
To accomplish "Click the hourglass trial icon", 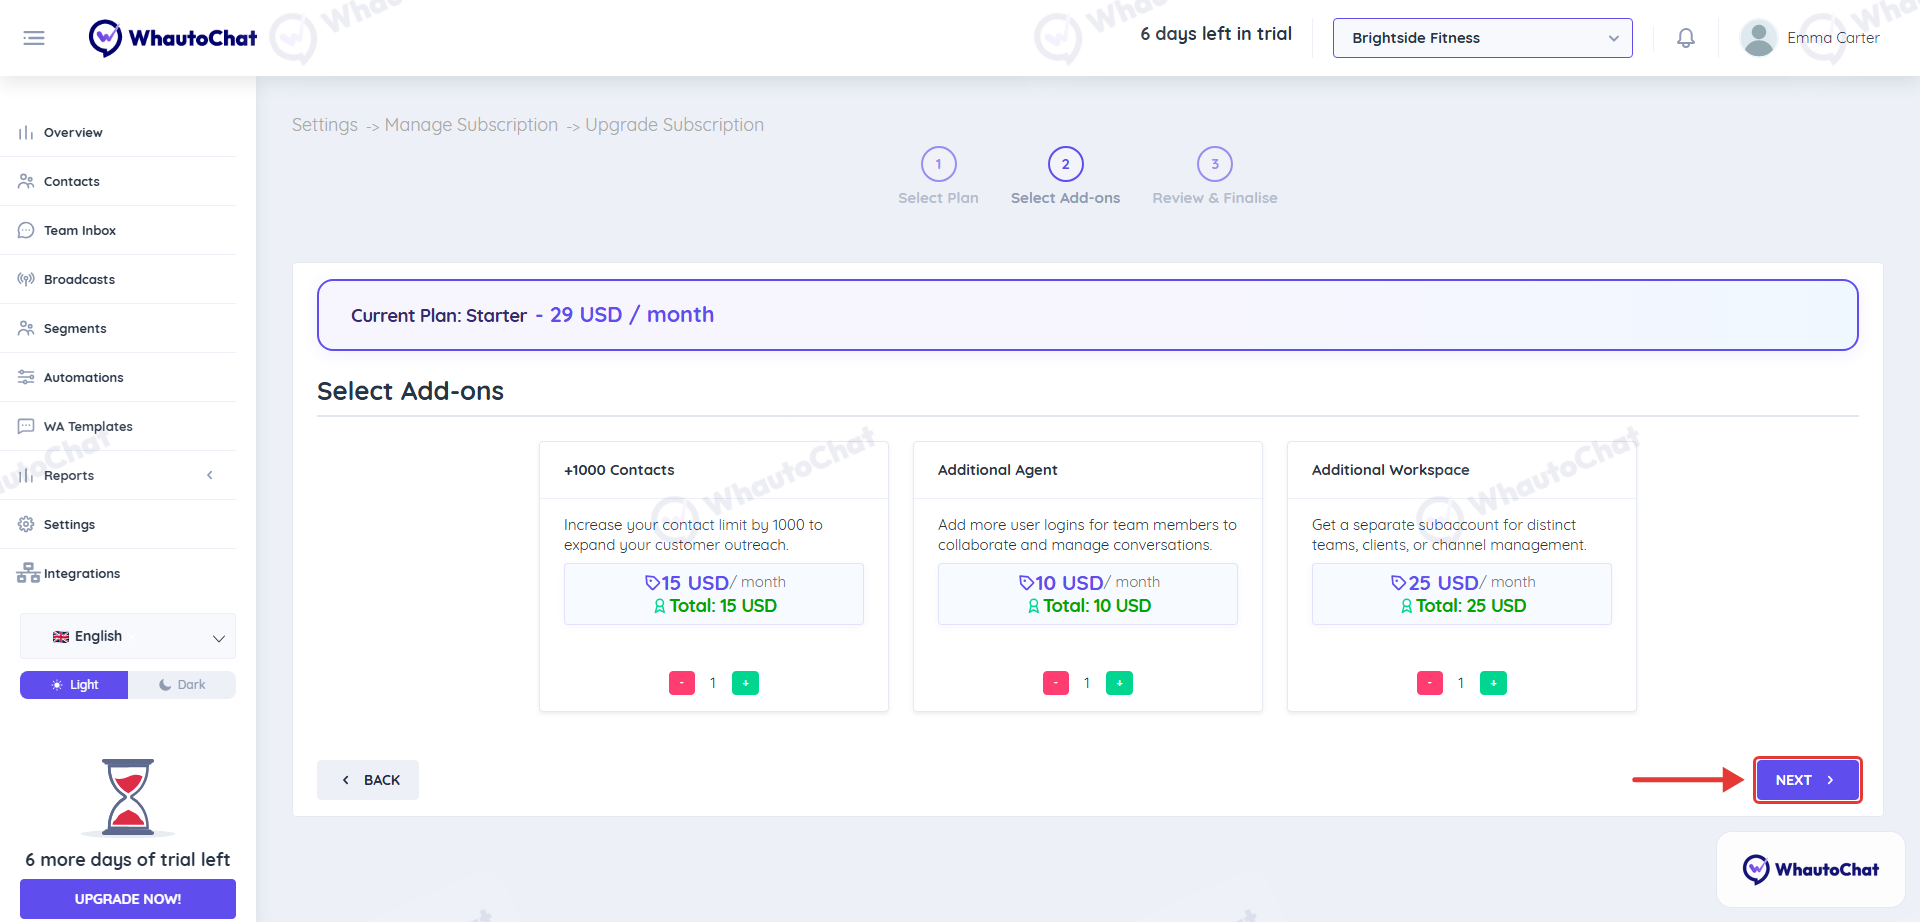I will click(128, 797).
